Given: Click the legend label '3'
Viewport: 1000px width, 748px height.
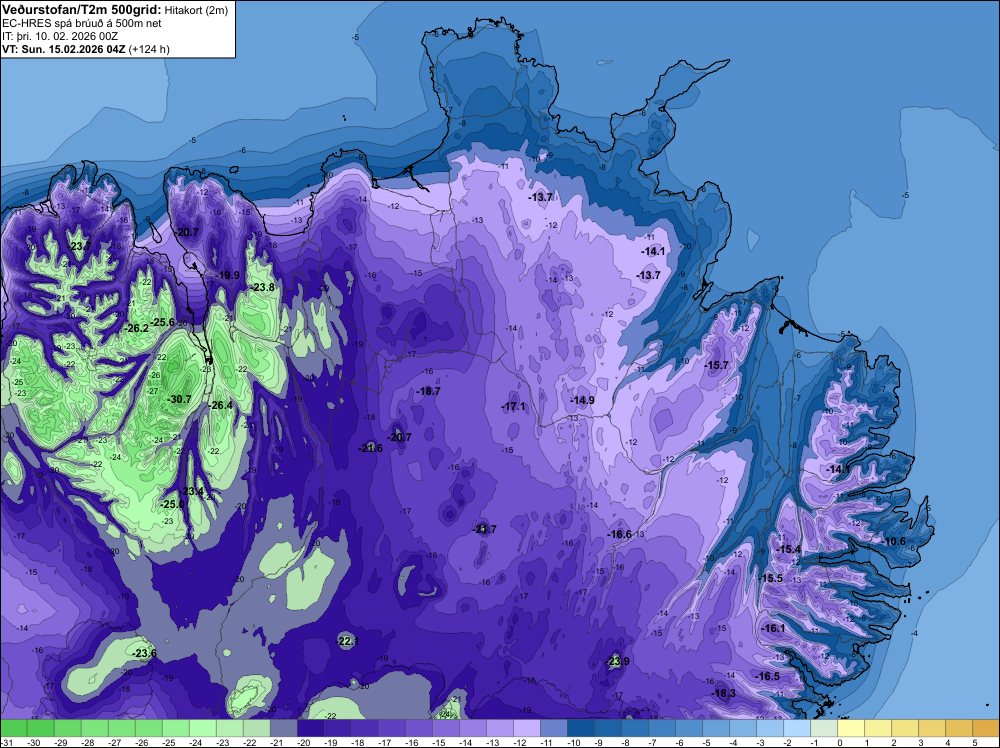Looking at the screenshot, I should pos(920,743).
